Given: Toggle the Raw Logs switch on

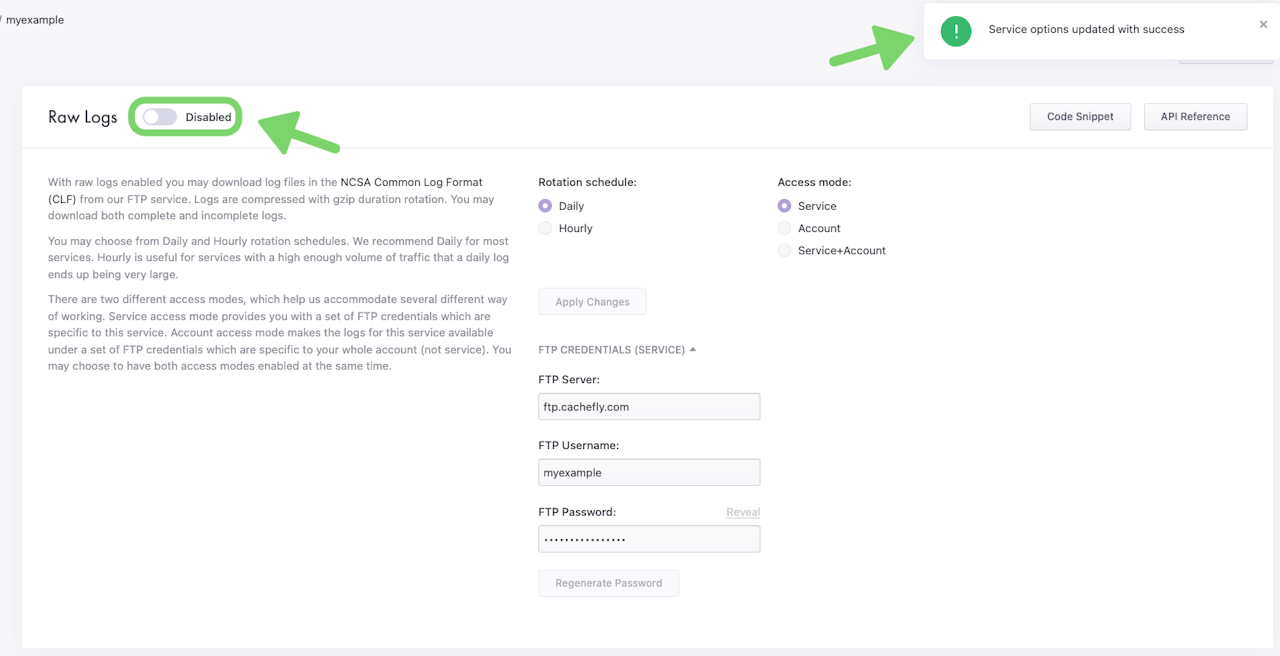Looking at the screenshot, I should 159,117.
